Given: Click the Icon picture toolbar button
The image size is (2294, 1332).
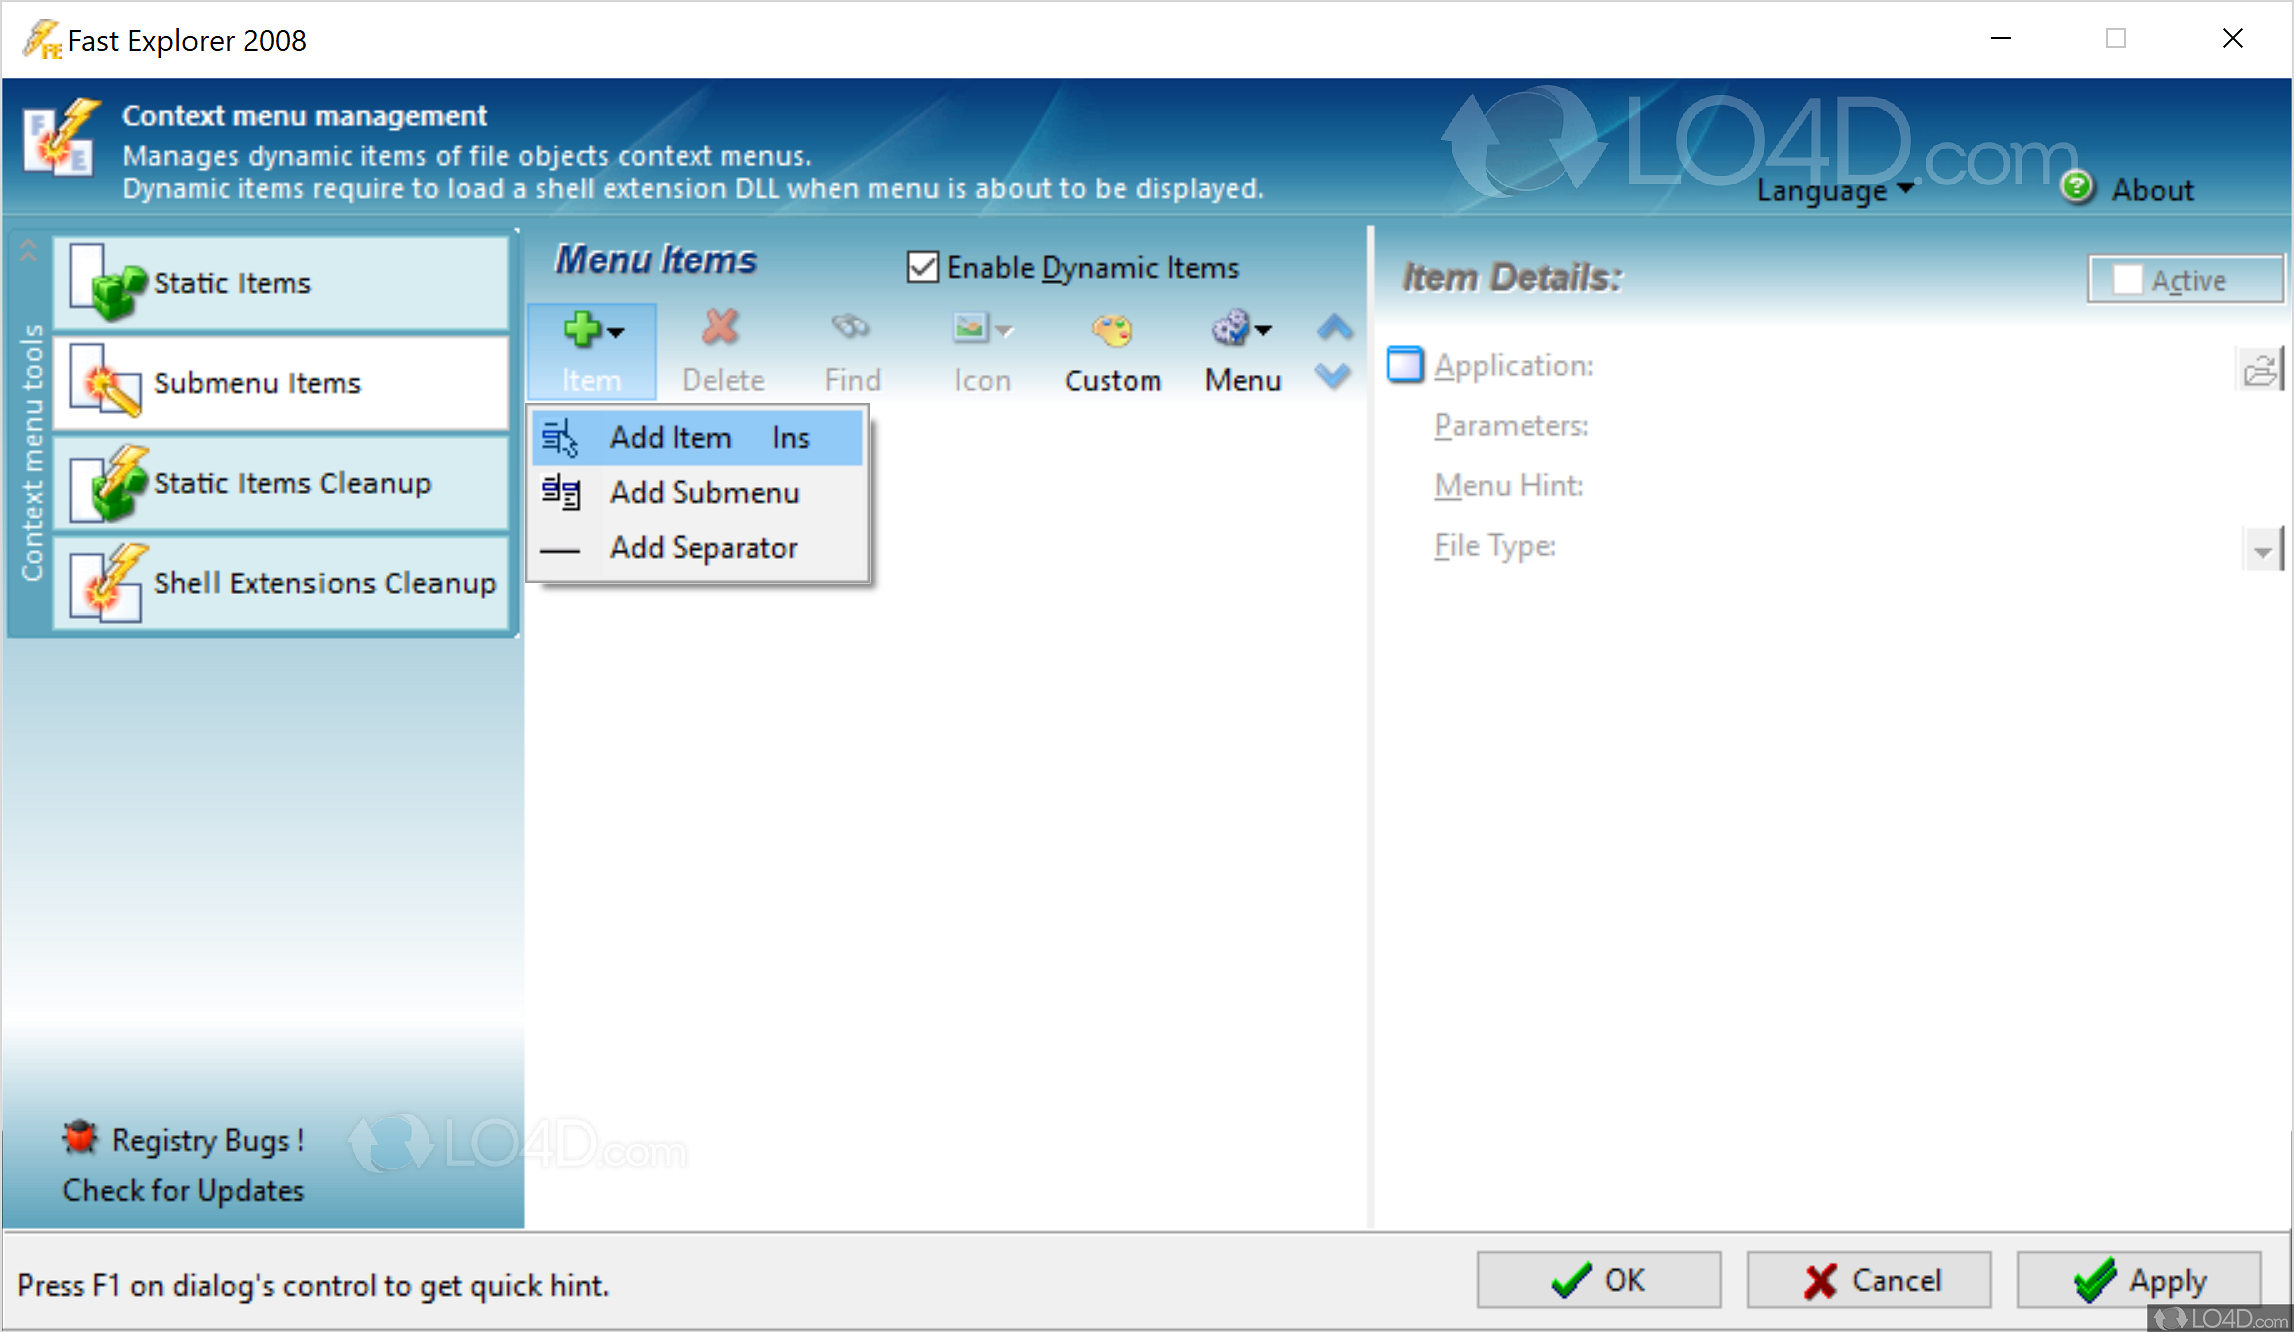Looking at the screenshot, I should 982,352.
